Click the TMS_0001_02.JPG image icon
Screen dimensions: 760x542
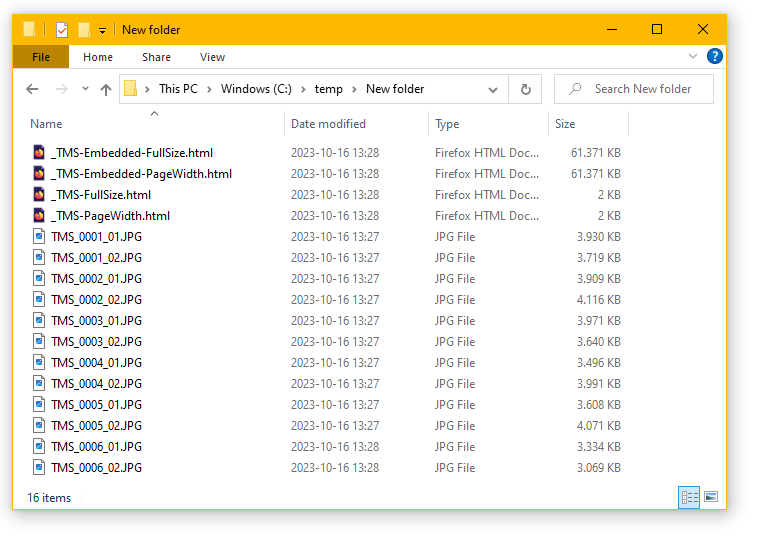[x=39, y=257]
